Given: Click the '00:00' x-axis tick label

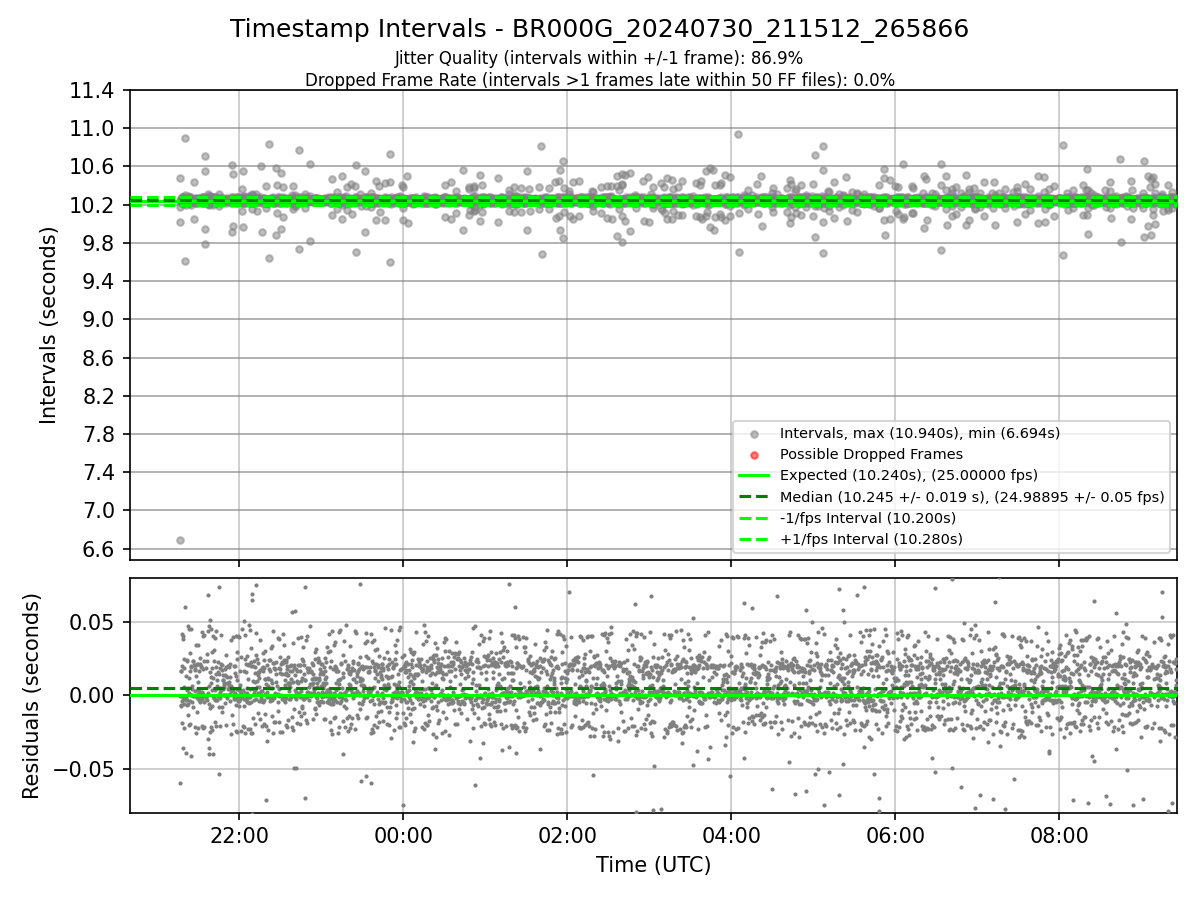Looking at the screenshot, I should coord(403,835).
